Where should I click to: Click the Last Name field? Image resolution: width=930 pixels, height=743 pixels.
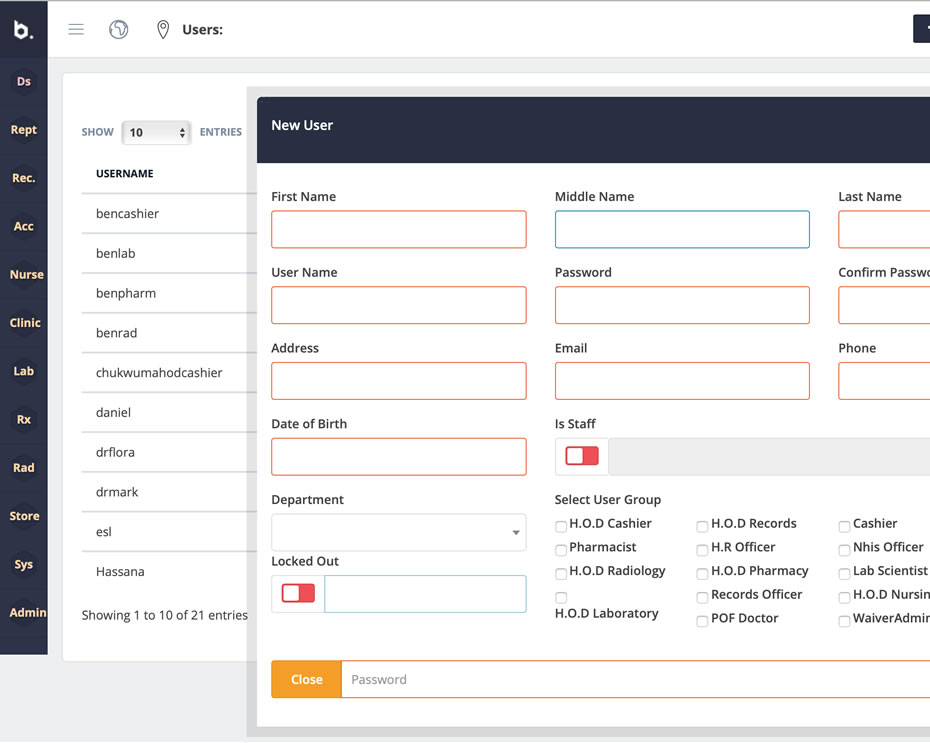[x=884, y=229]
